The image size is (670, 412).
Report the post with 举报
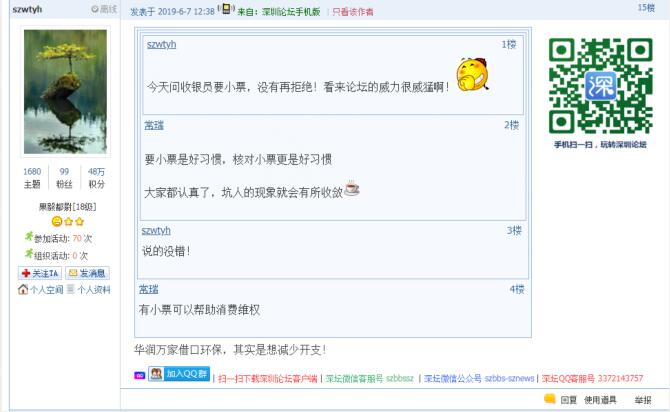click(643, 400)
